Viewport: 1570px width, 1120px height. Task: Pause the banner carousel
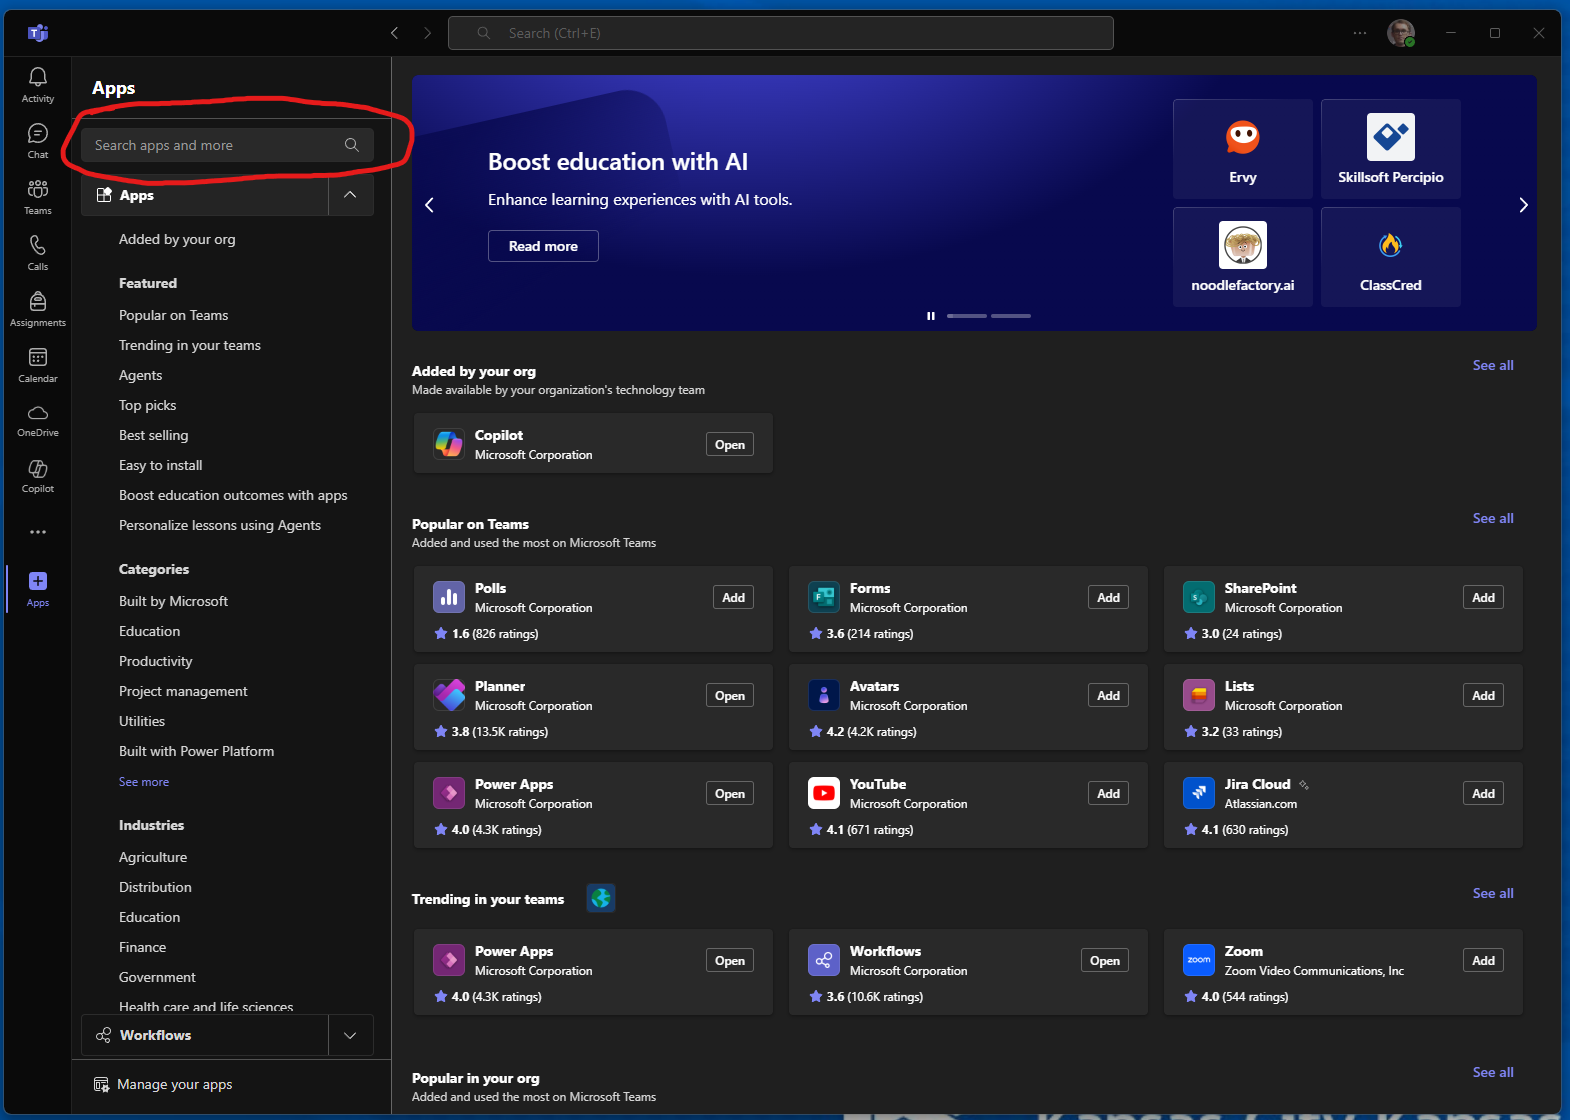point(931,316)
